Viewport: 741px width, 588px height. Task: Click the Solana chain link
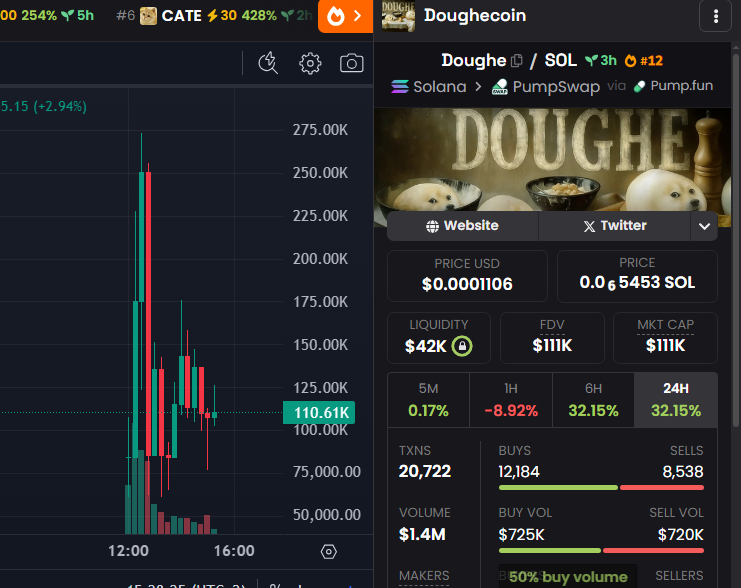pos(429,86)
